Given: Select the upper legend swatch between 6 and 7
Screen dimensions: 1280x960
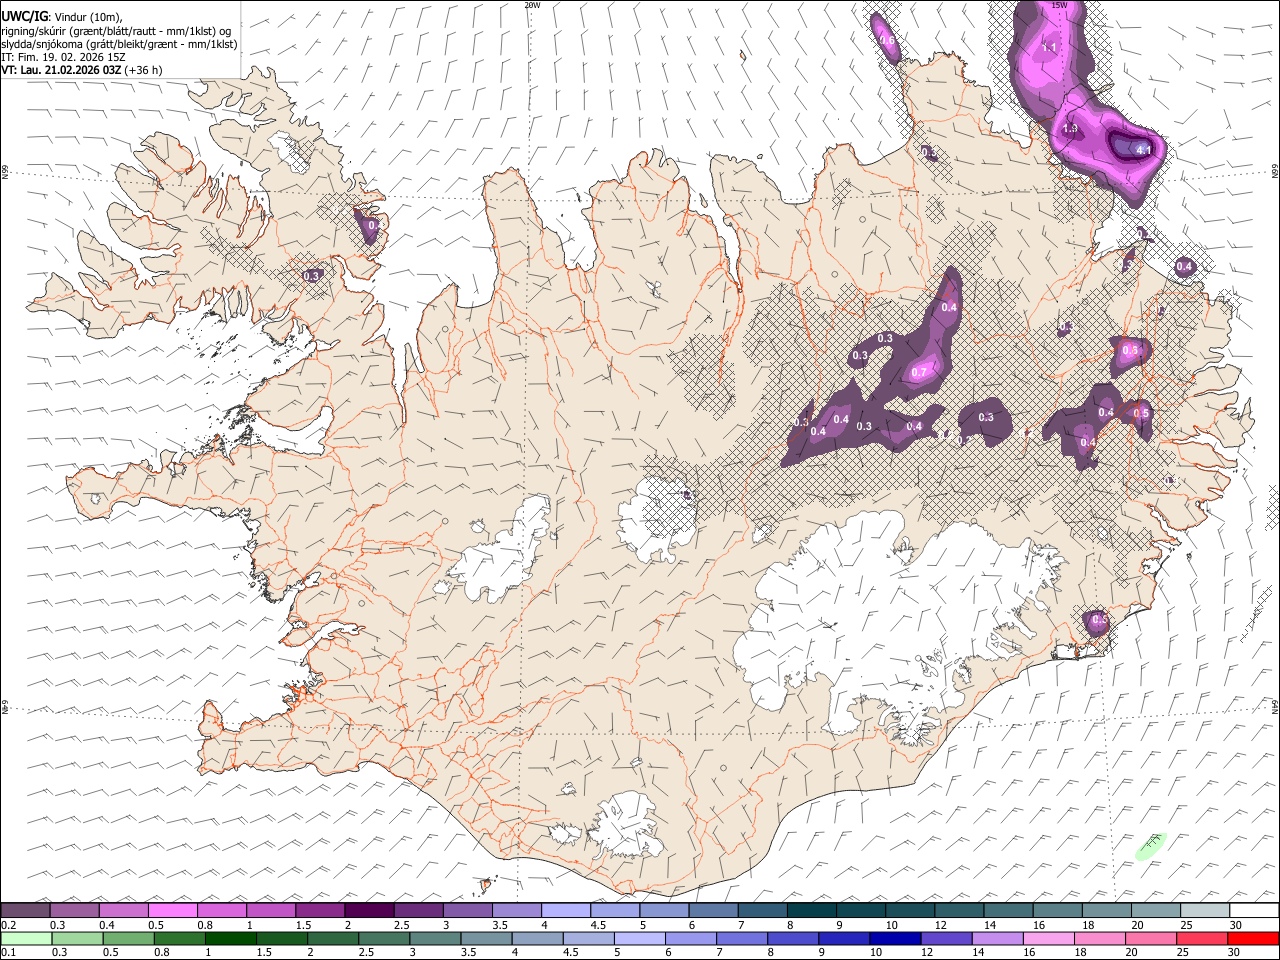Looking at the screenshot, I should [713, 911].
